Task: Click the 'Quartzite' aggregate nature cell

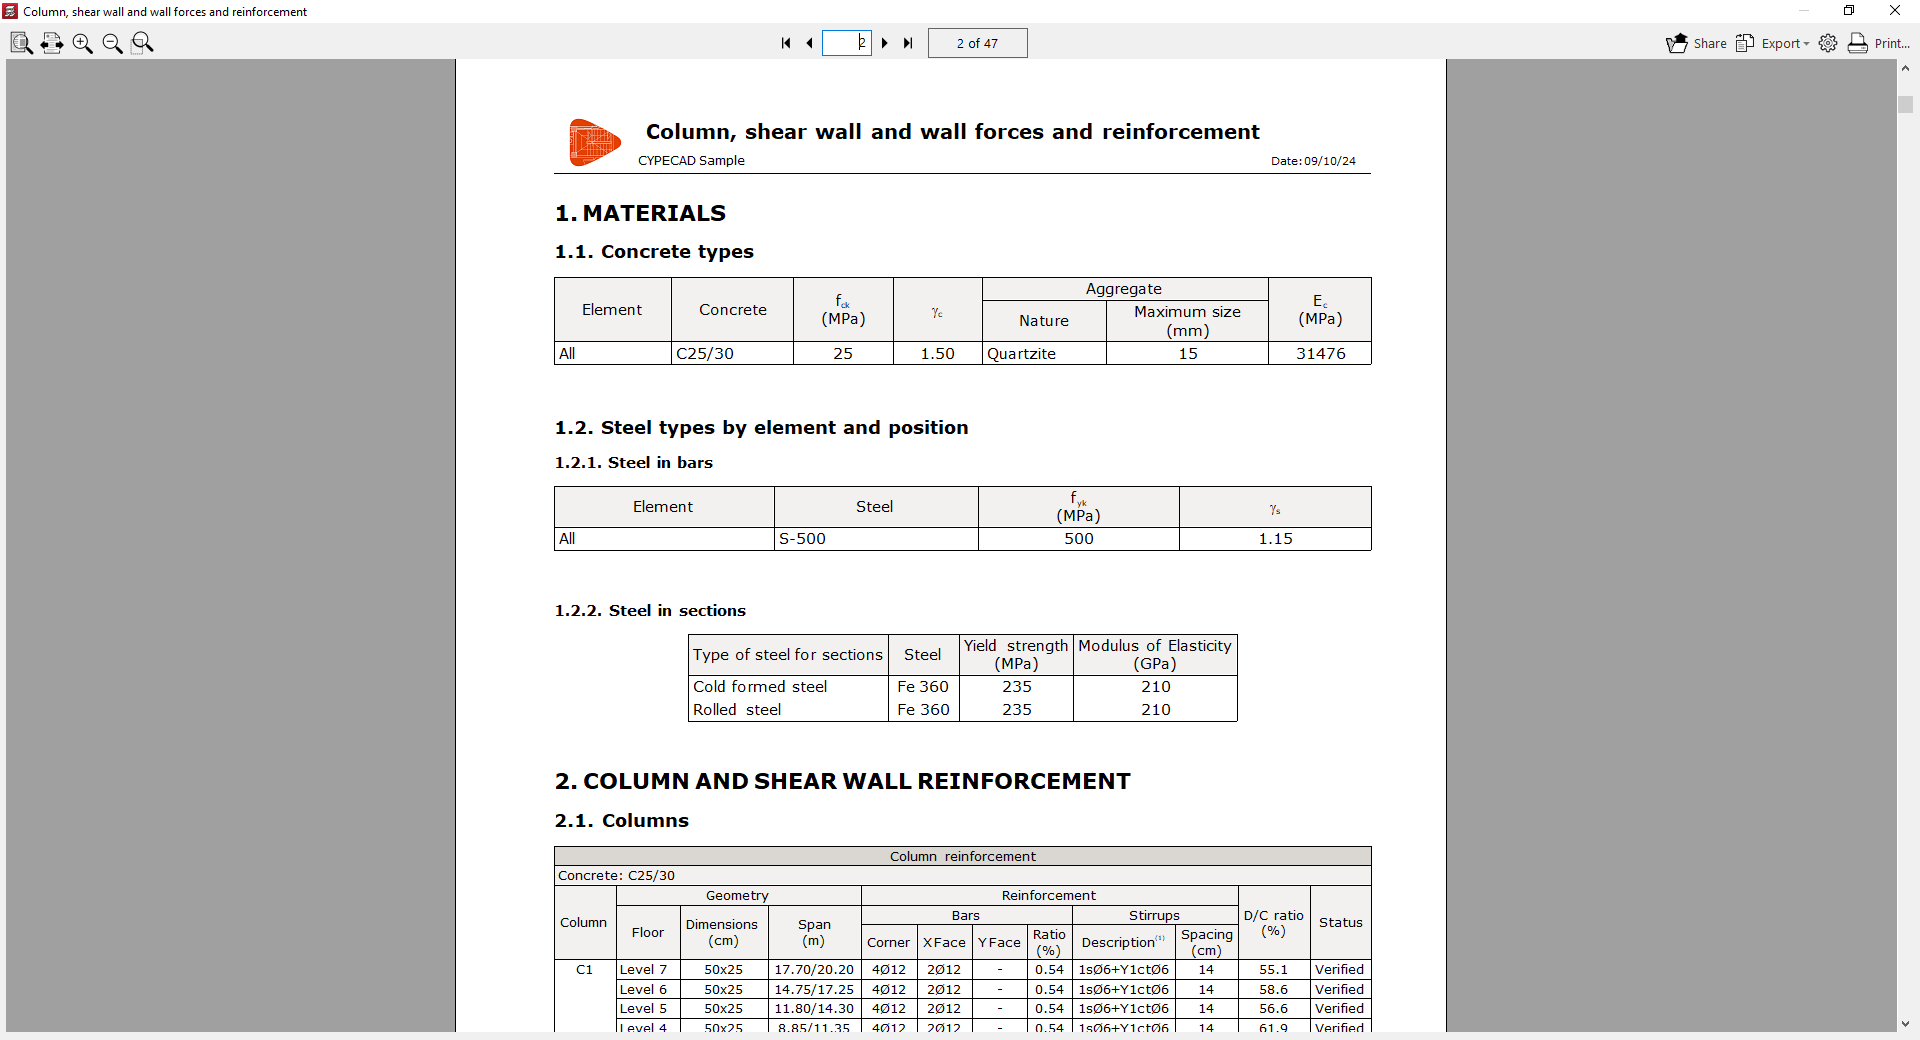Action: coord(1044,354)
